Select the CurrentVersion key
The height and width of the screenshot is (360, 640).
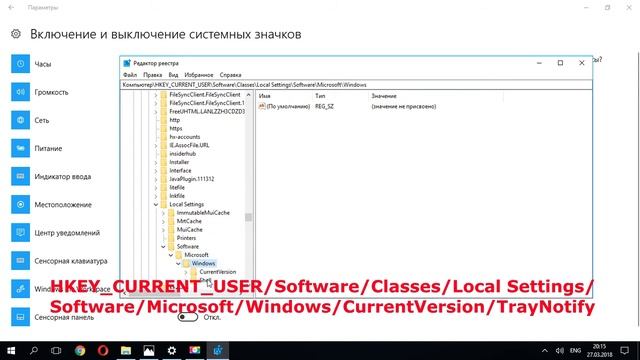tap(218, 272)
